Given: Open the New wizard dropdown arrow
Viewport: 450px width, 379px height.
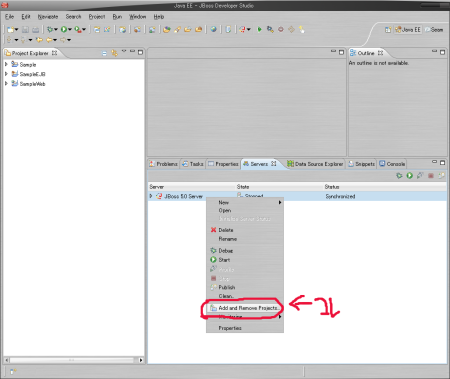Looking at the screenshot, I should pyautogui.click(x=17, y=30).
